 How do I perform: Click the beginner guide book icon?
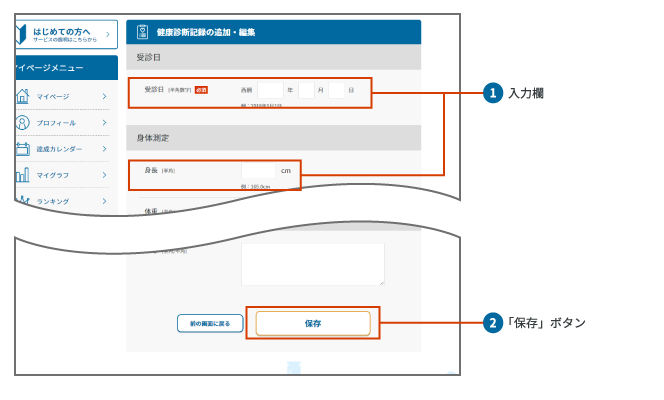coord(21,34)
